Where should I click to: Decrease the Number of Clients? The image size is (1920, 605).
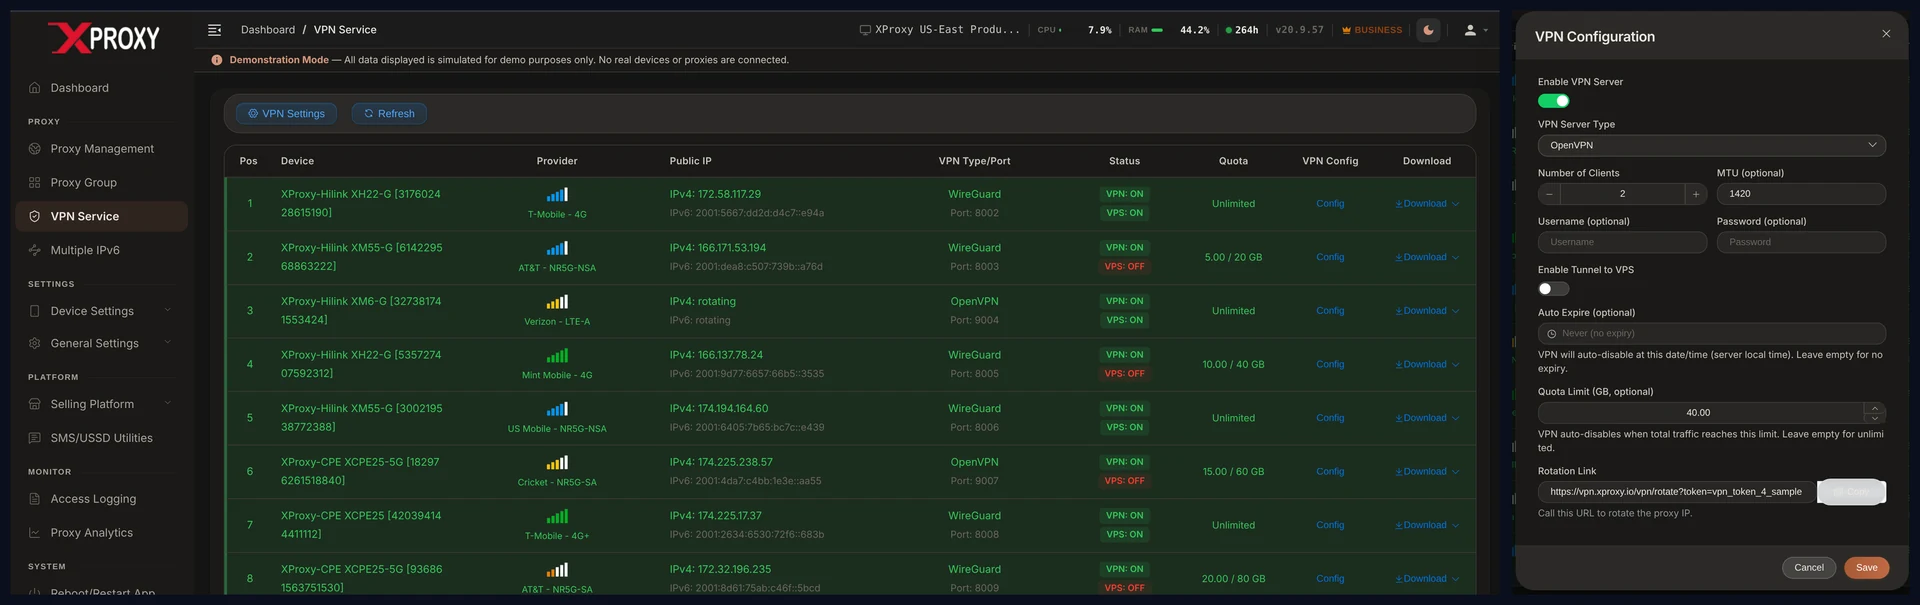click(x=1549, y=194)
